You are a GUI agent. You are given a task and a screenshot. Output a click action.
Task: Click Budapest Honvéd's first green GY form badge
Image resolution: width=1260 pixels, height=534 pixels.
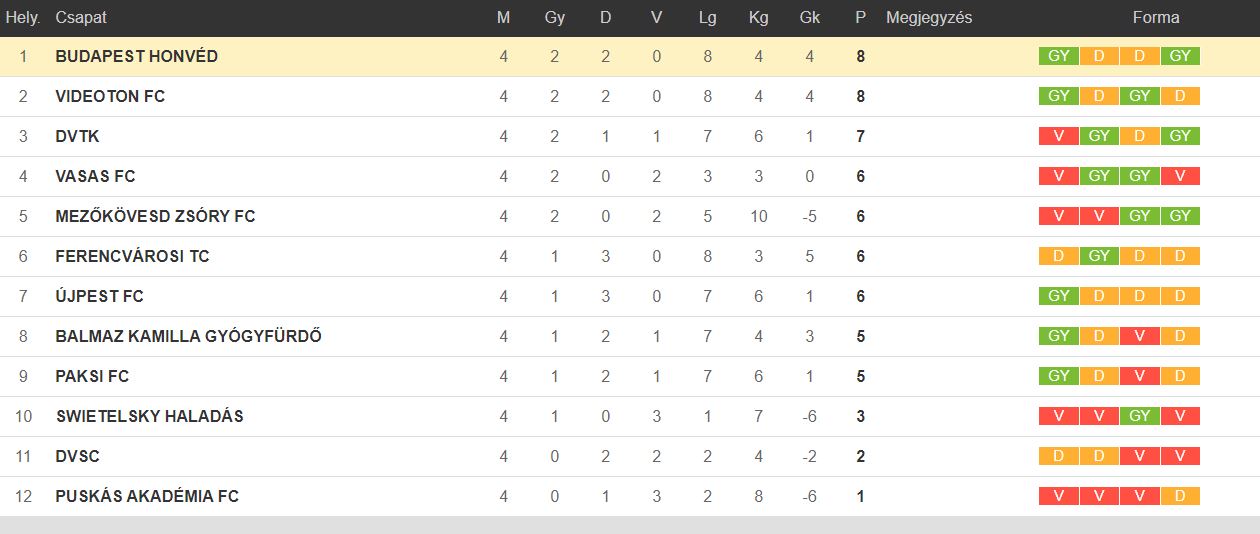pos(1058,56)
